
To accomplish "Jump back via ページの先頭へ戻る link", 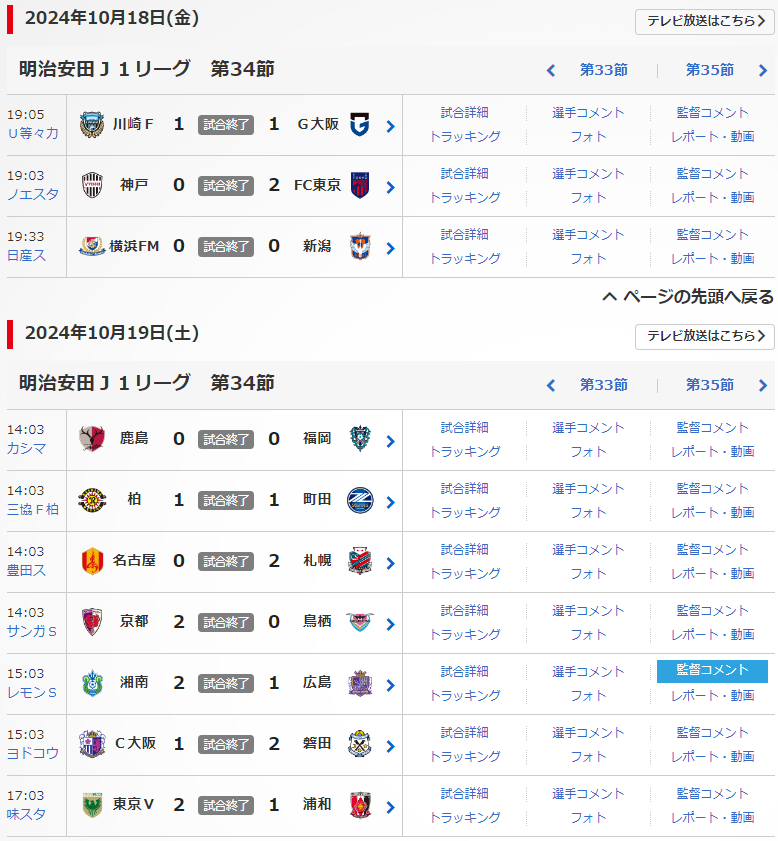I will pos(688,297).
